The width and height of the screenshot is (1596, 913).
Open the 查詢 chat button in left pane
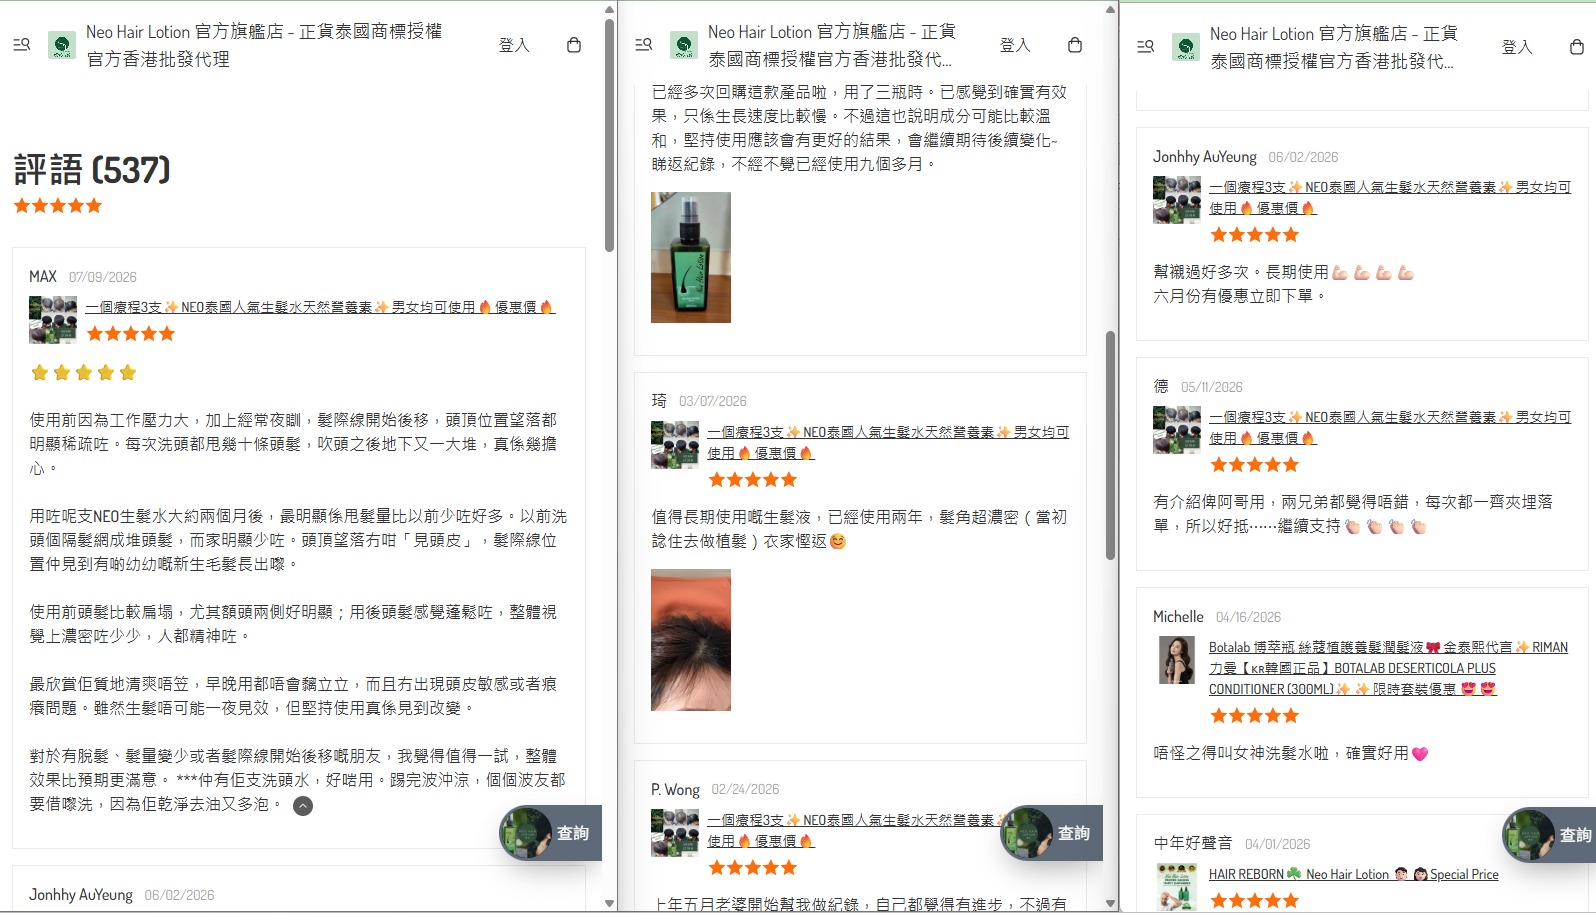pos(551,833)
